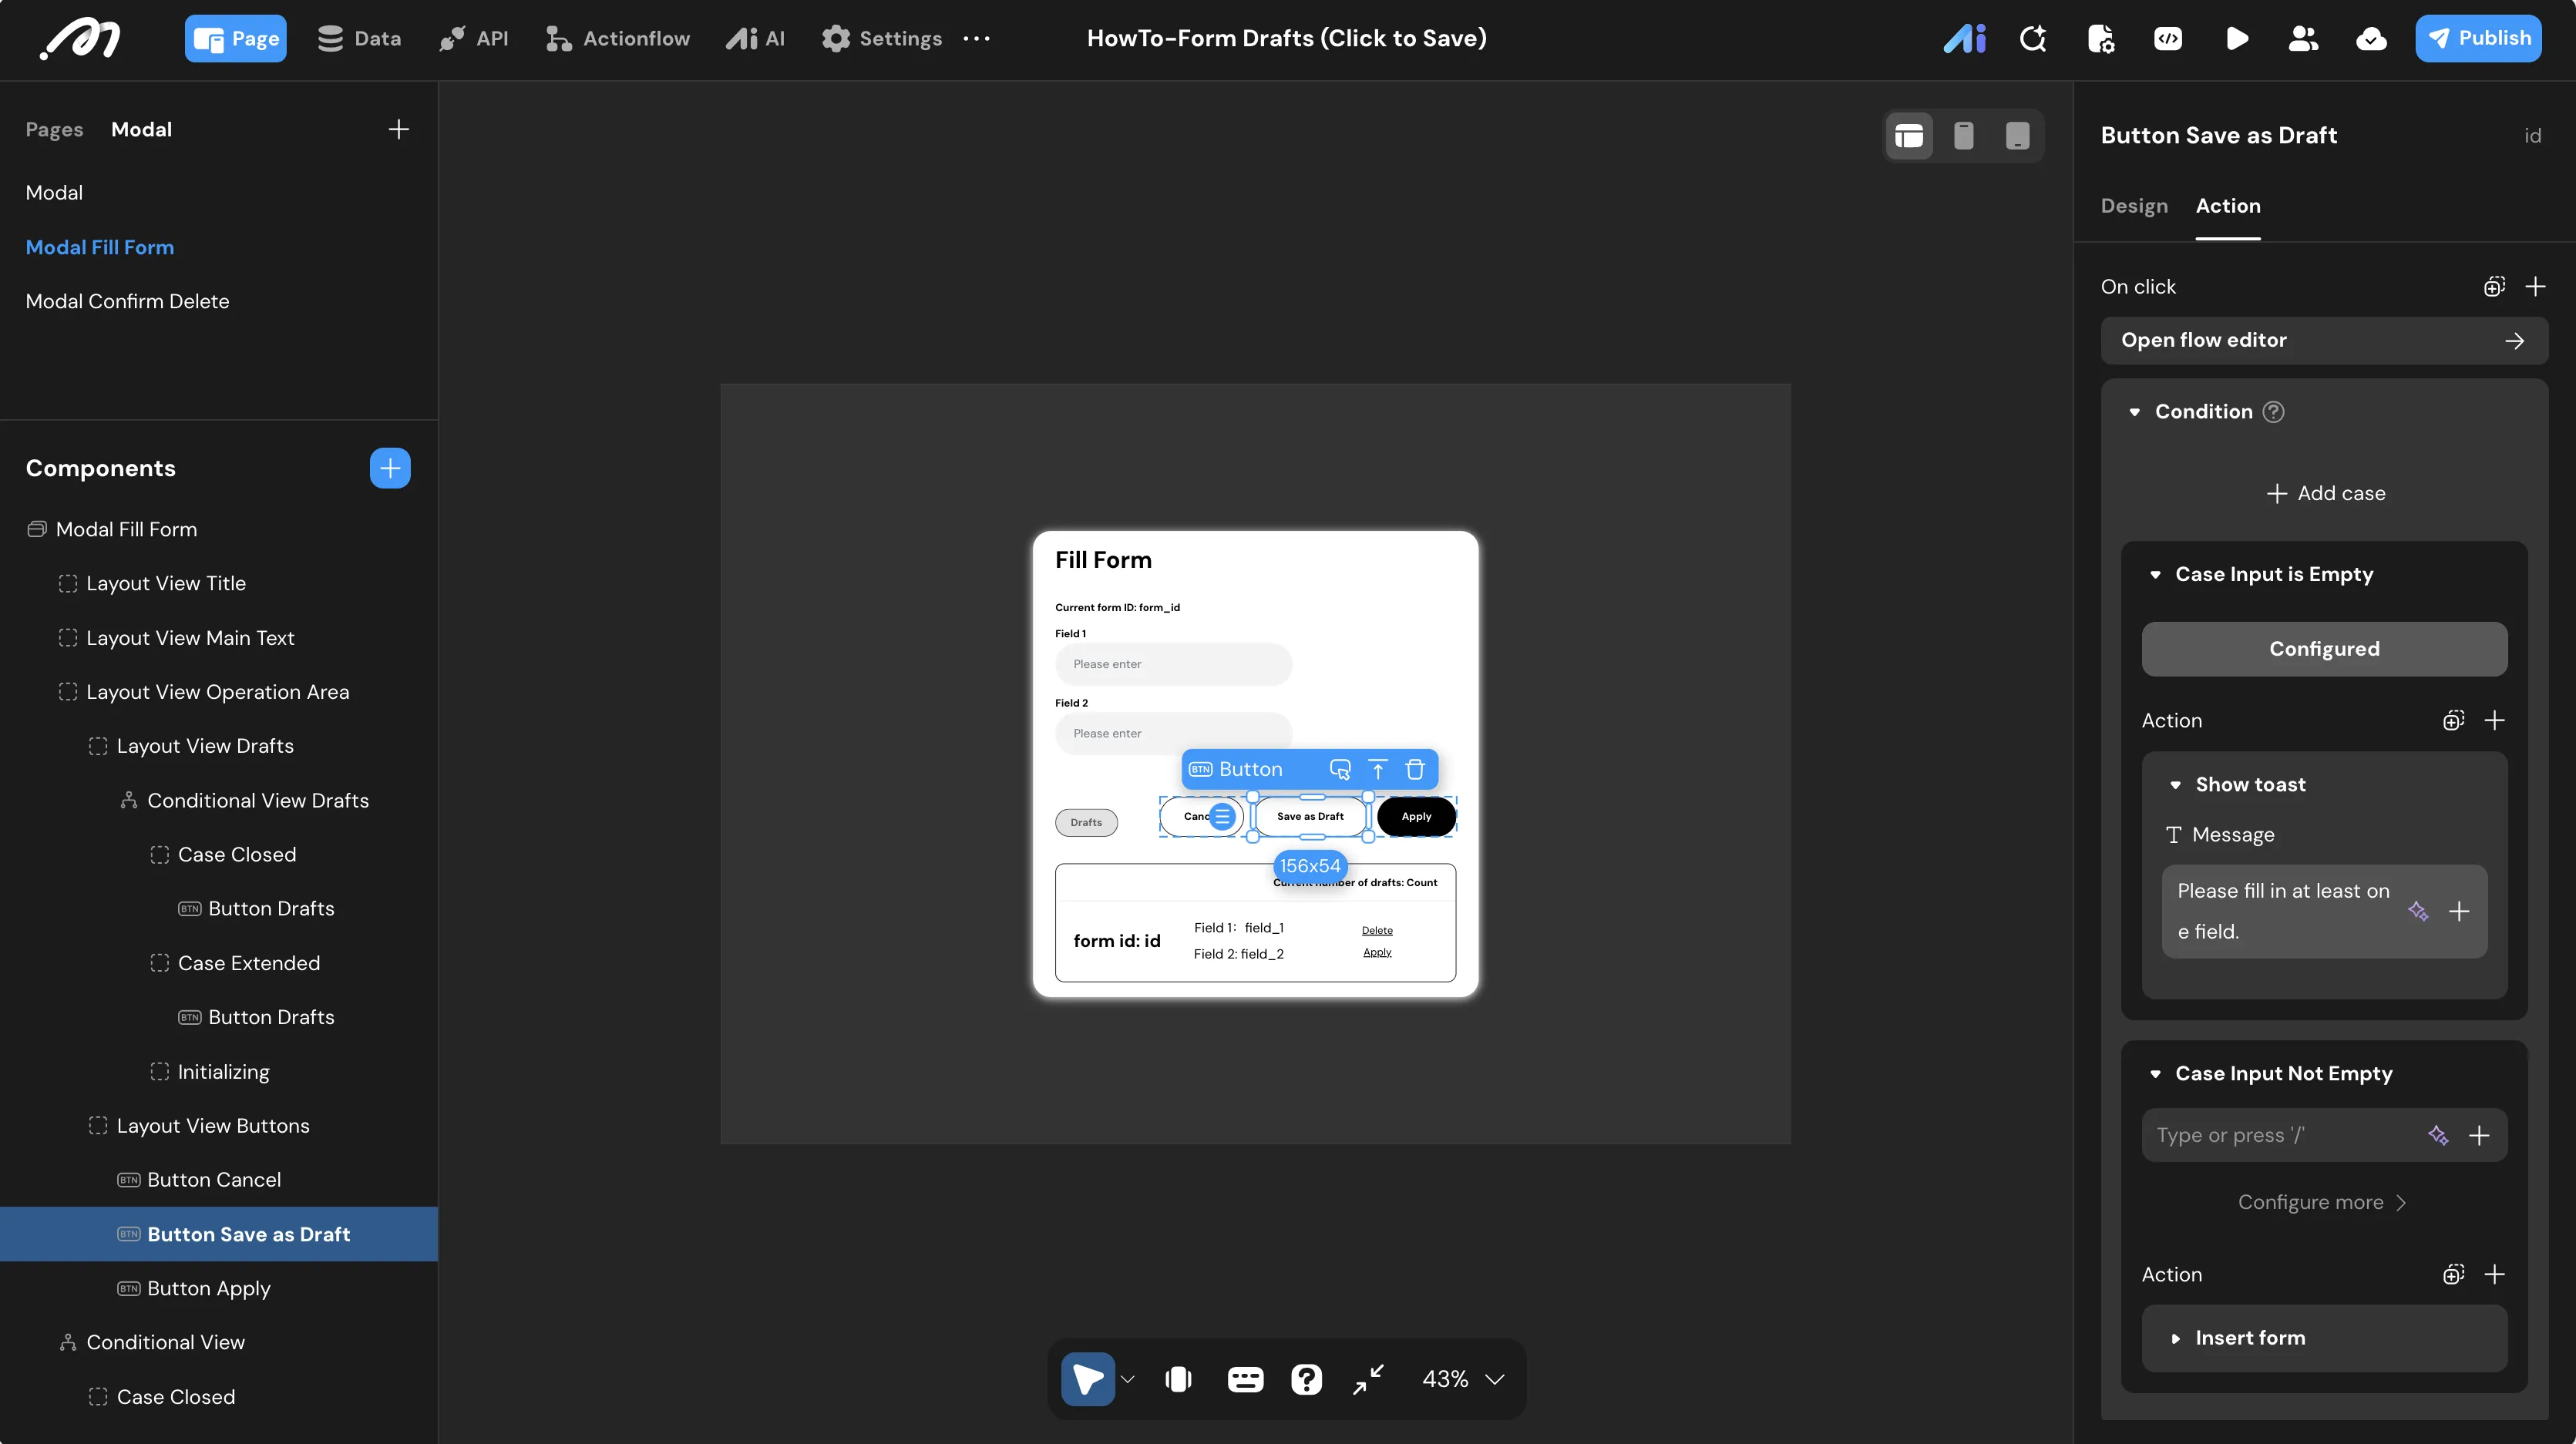2576x1444 pixels.
Task: Switch to the Page tab
Action: click(x=236, y=39)
